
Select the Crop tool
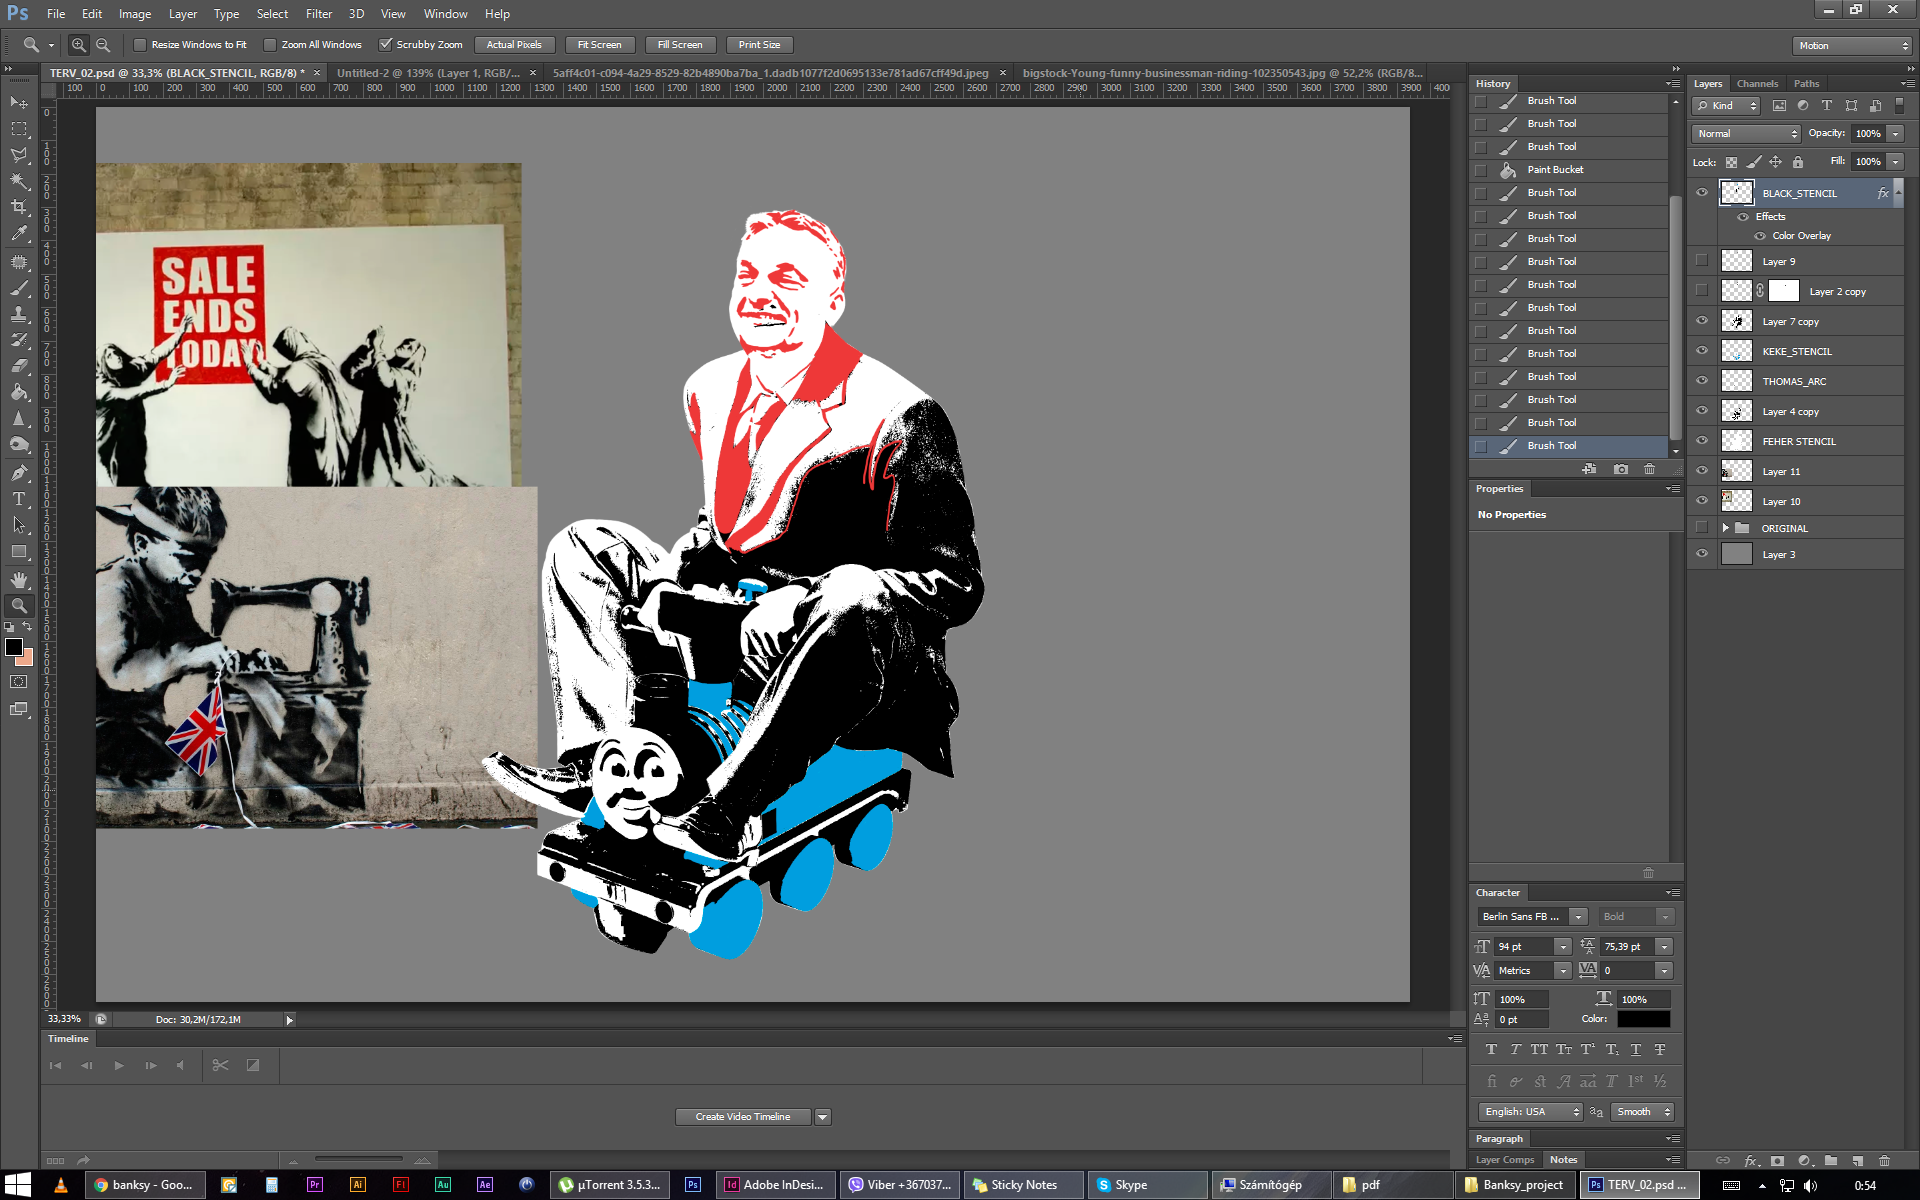point(19,207)
